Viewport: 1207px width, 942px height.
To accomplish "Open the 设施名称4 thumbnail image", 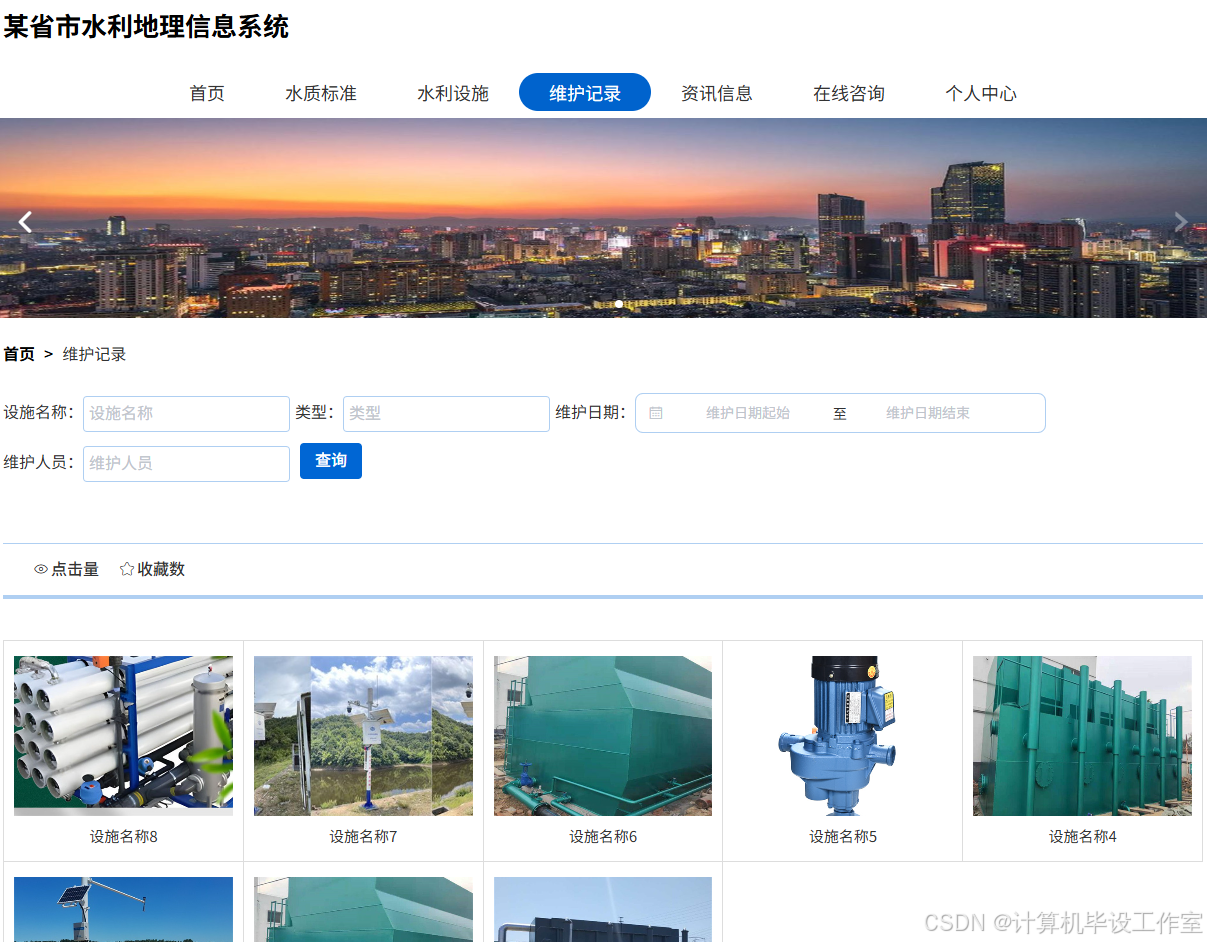I will (x=1082, y=736).
